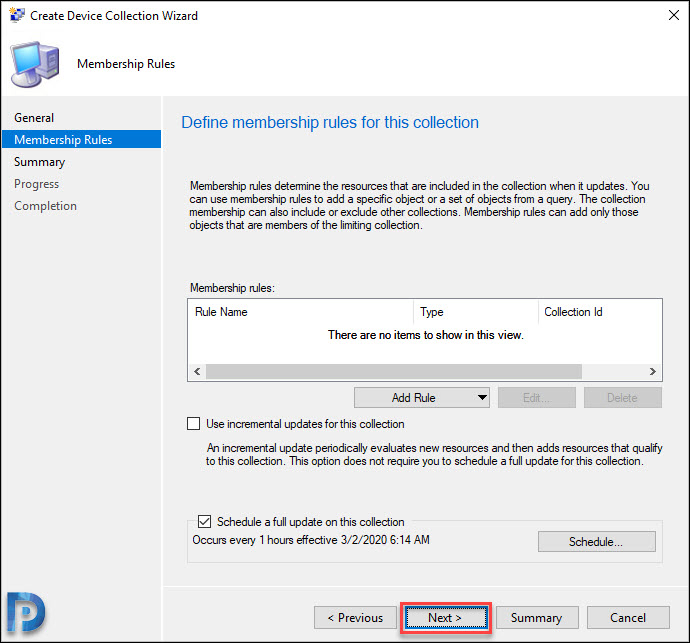Click the Schedule... button

click(x=596, y=541)
